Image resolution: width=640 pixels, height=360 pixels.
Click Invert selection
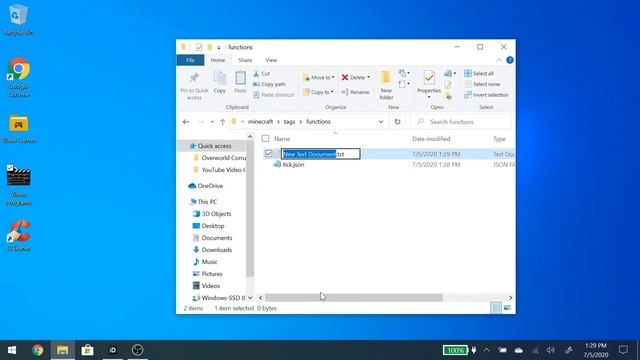point(486,95)
